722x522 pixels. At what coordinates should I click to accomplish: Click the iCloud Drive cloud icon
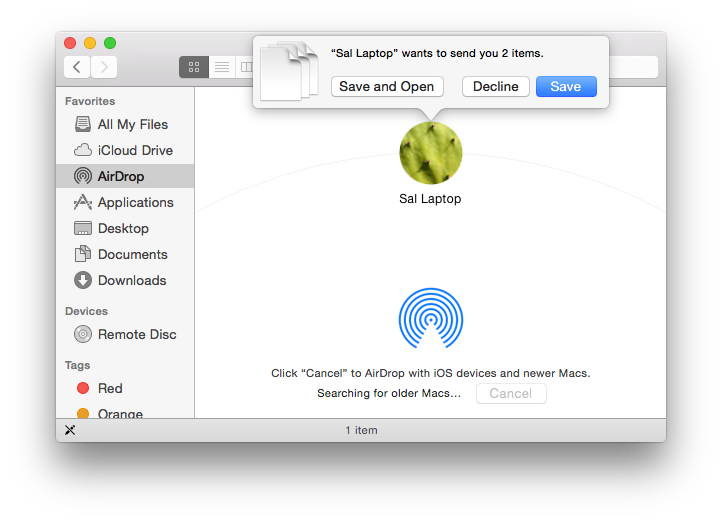[83, 150]
